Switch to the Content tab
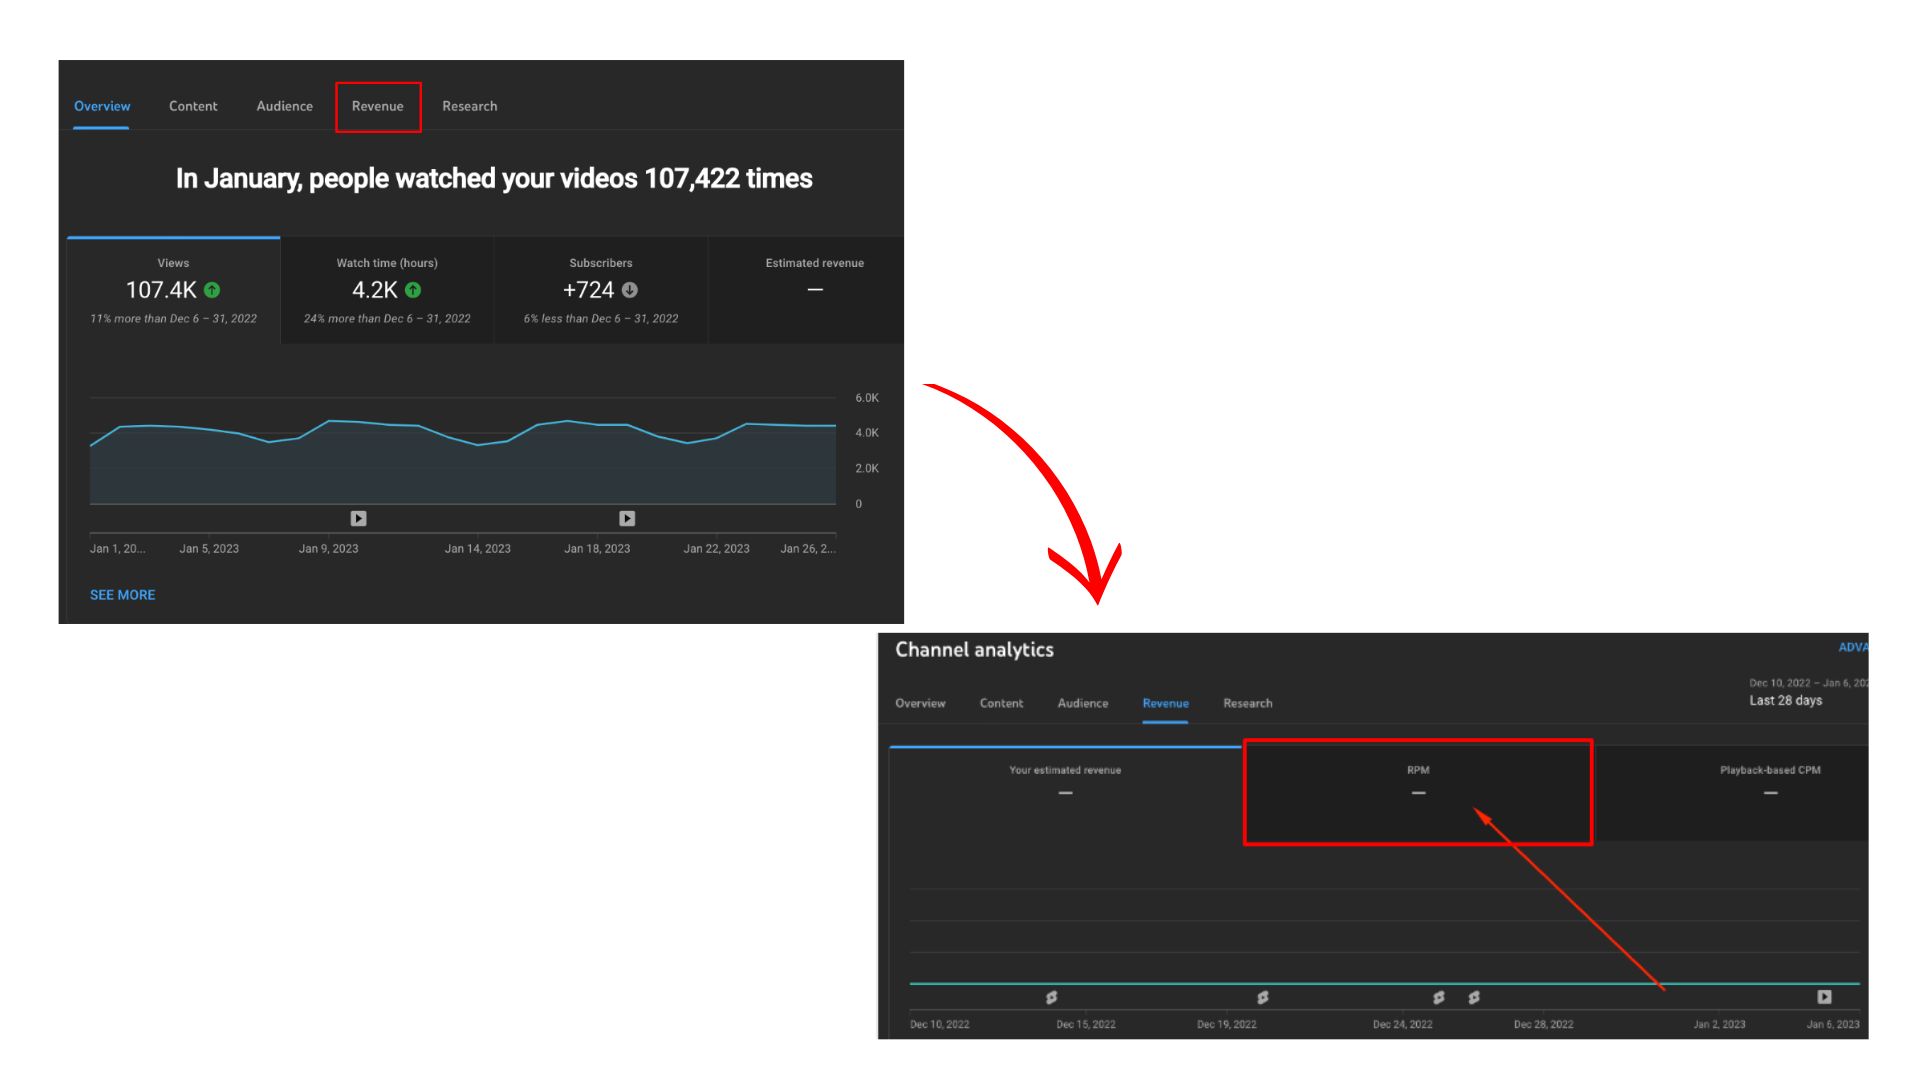1920x1080 pixels. tap(193, 106)
